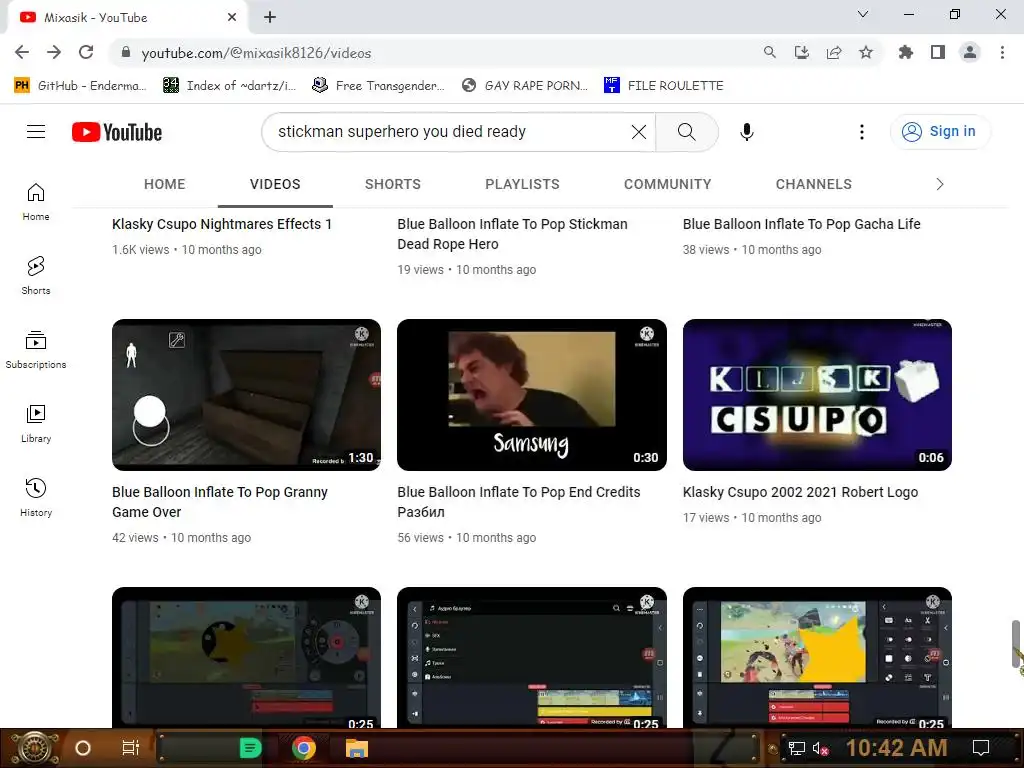Screen dimensions: 1024x768
Task: Open the Chrome side panel icon
Action: 938,52
